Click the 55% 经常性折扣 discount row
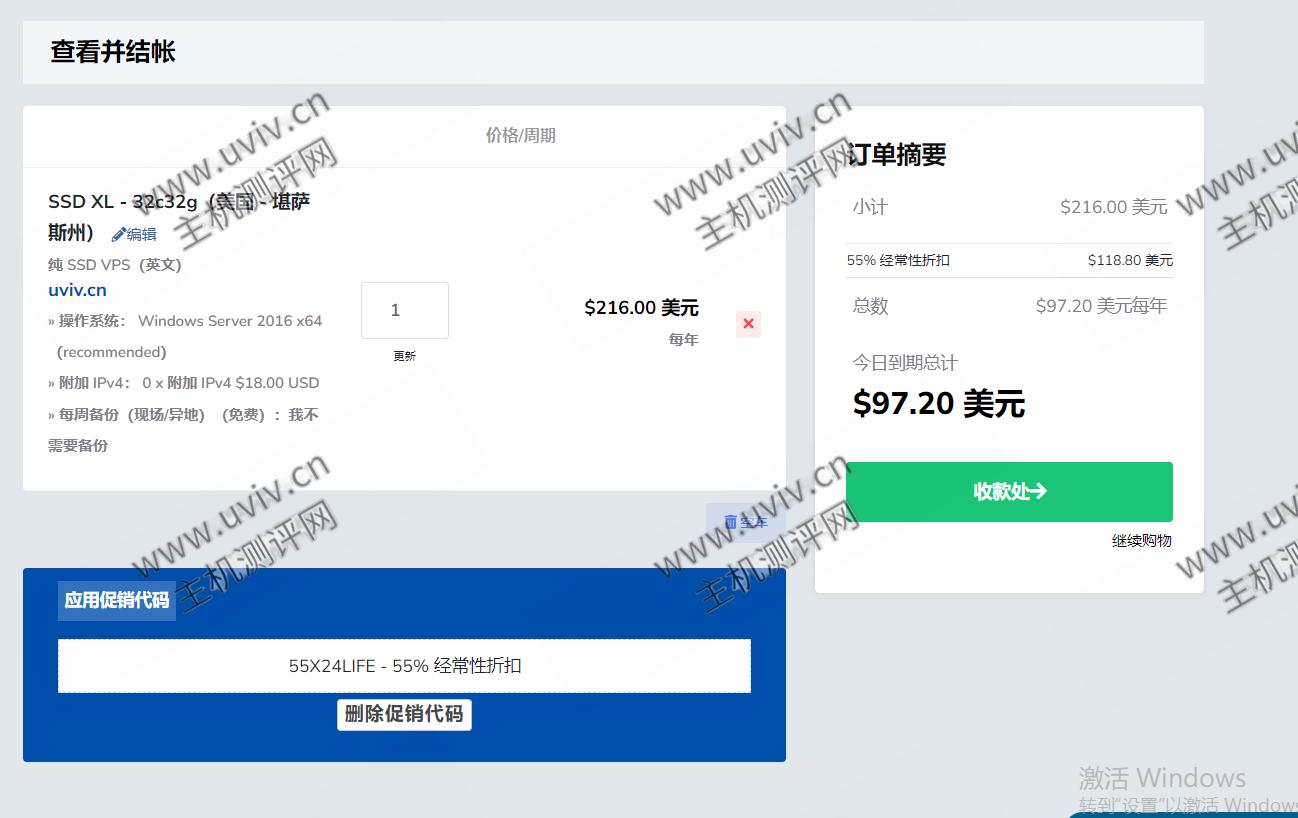Screen dimensions: 1298x818 1009,260
